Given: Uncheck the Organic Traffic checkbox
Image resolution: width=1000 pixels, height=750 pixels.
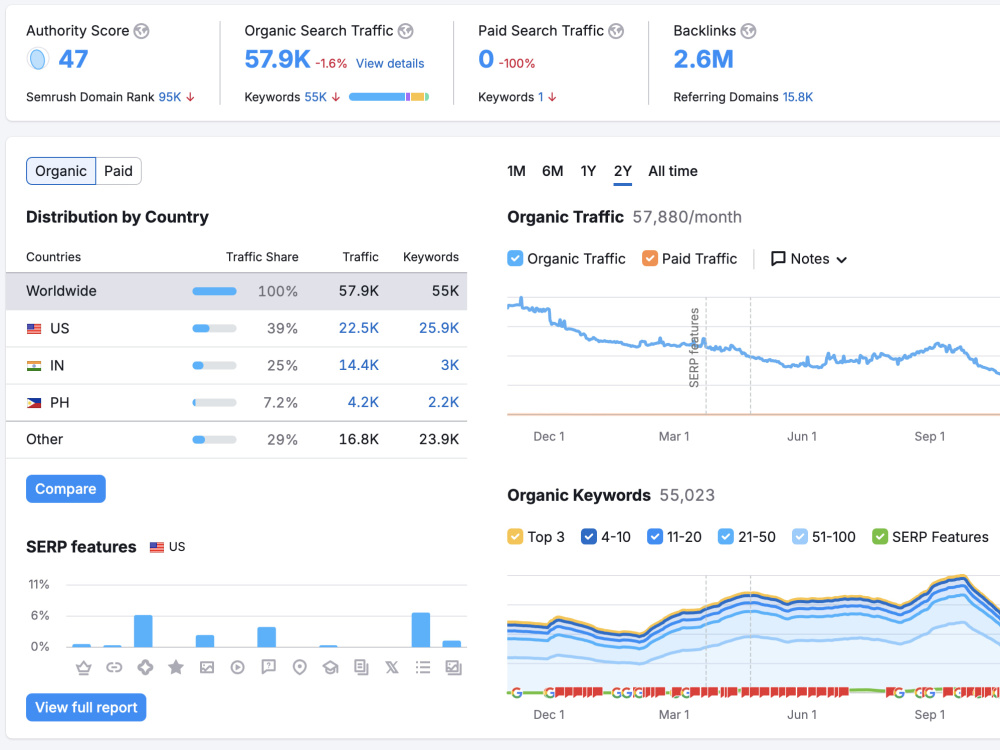Looking at the screenshot, I should tap(515, 258).
